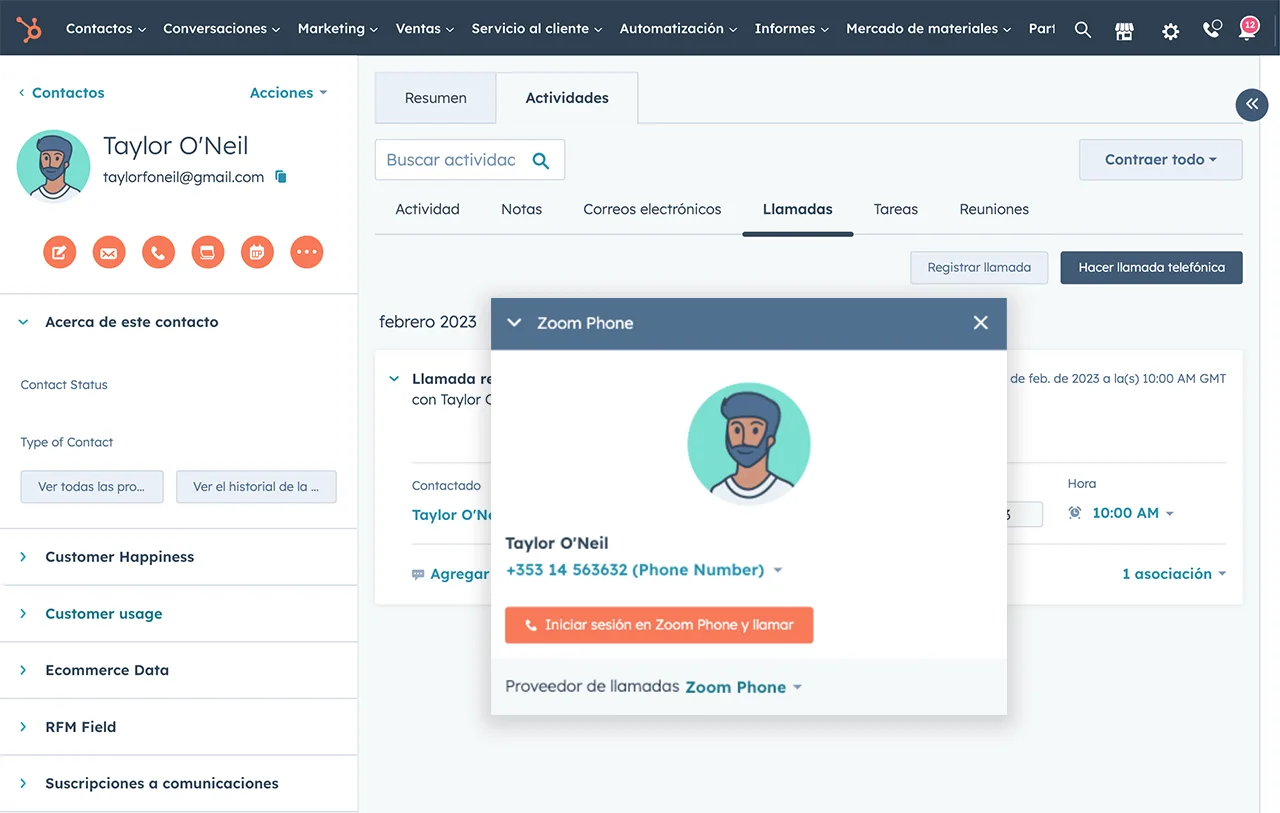Open the phone number dropdown +353 14 563632
1280x813 pixels.
click(x=644, y=570)
